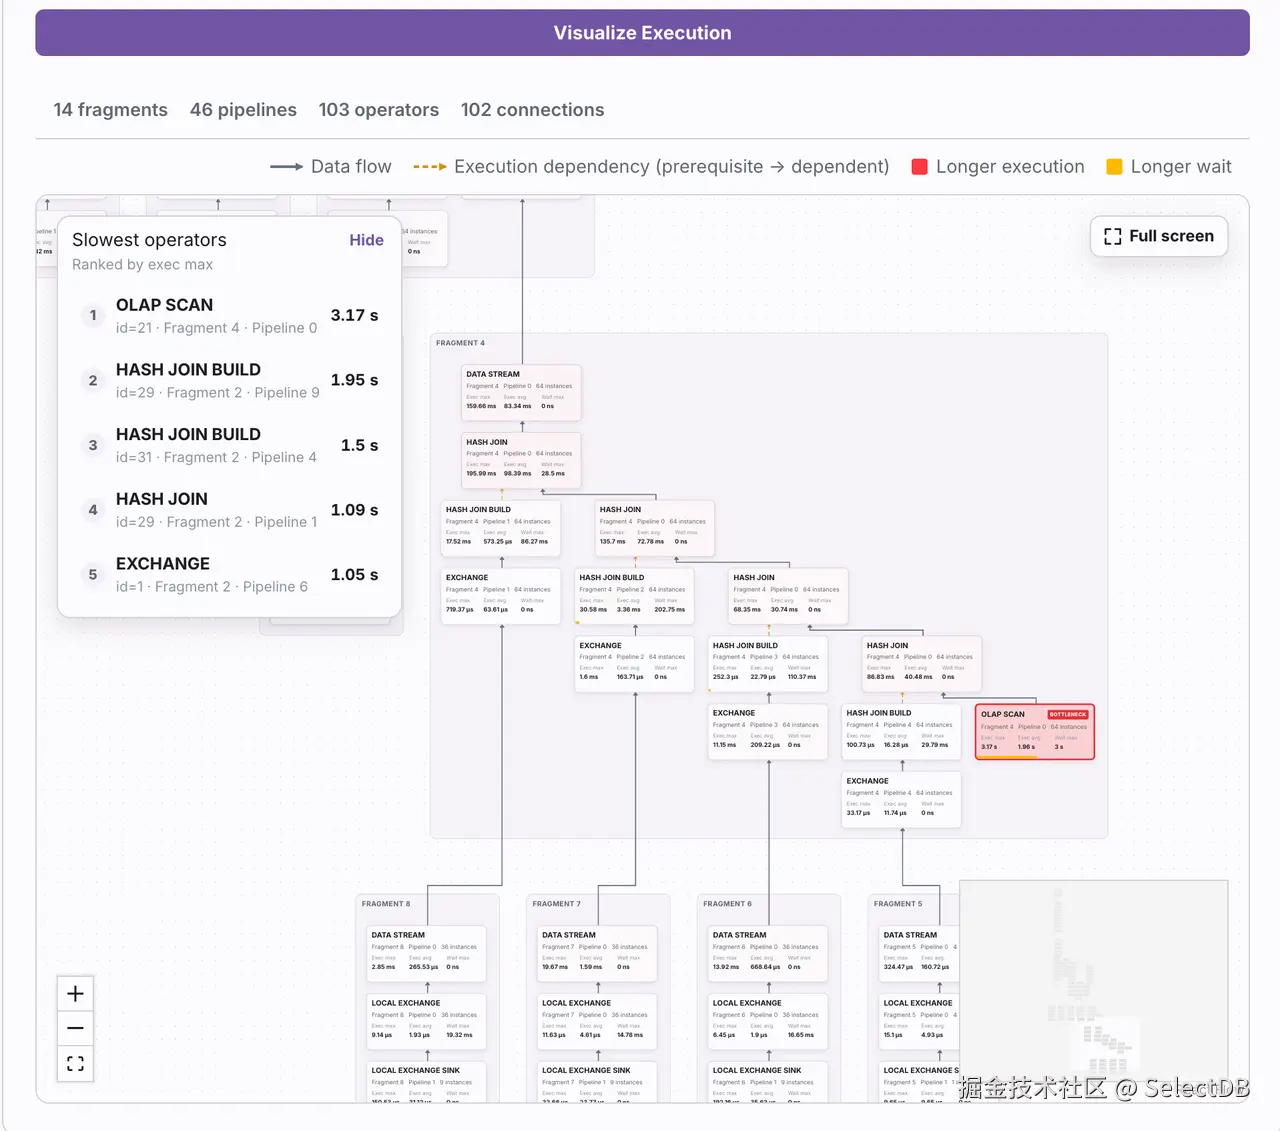This screenshot has height=1131, width=1280.
Task: Click the '14 fragments' stat text
Action: 110,110
